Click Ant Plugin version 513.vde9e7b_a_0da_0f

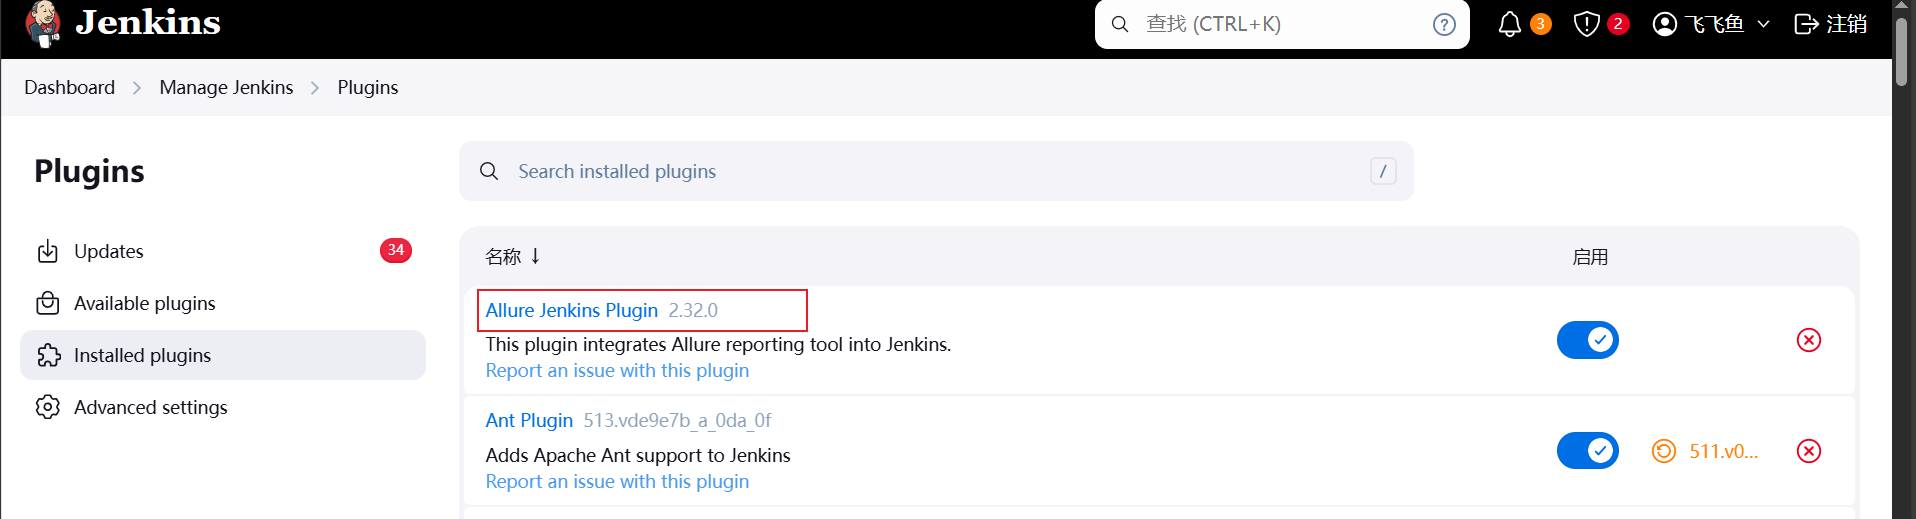pos(677,420)
